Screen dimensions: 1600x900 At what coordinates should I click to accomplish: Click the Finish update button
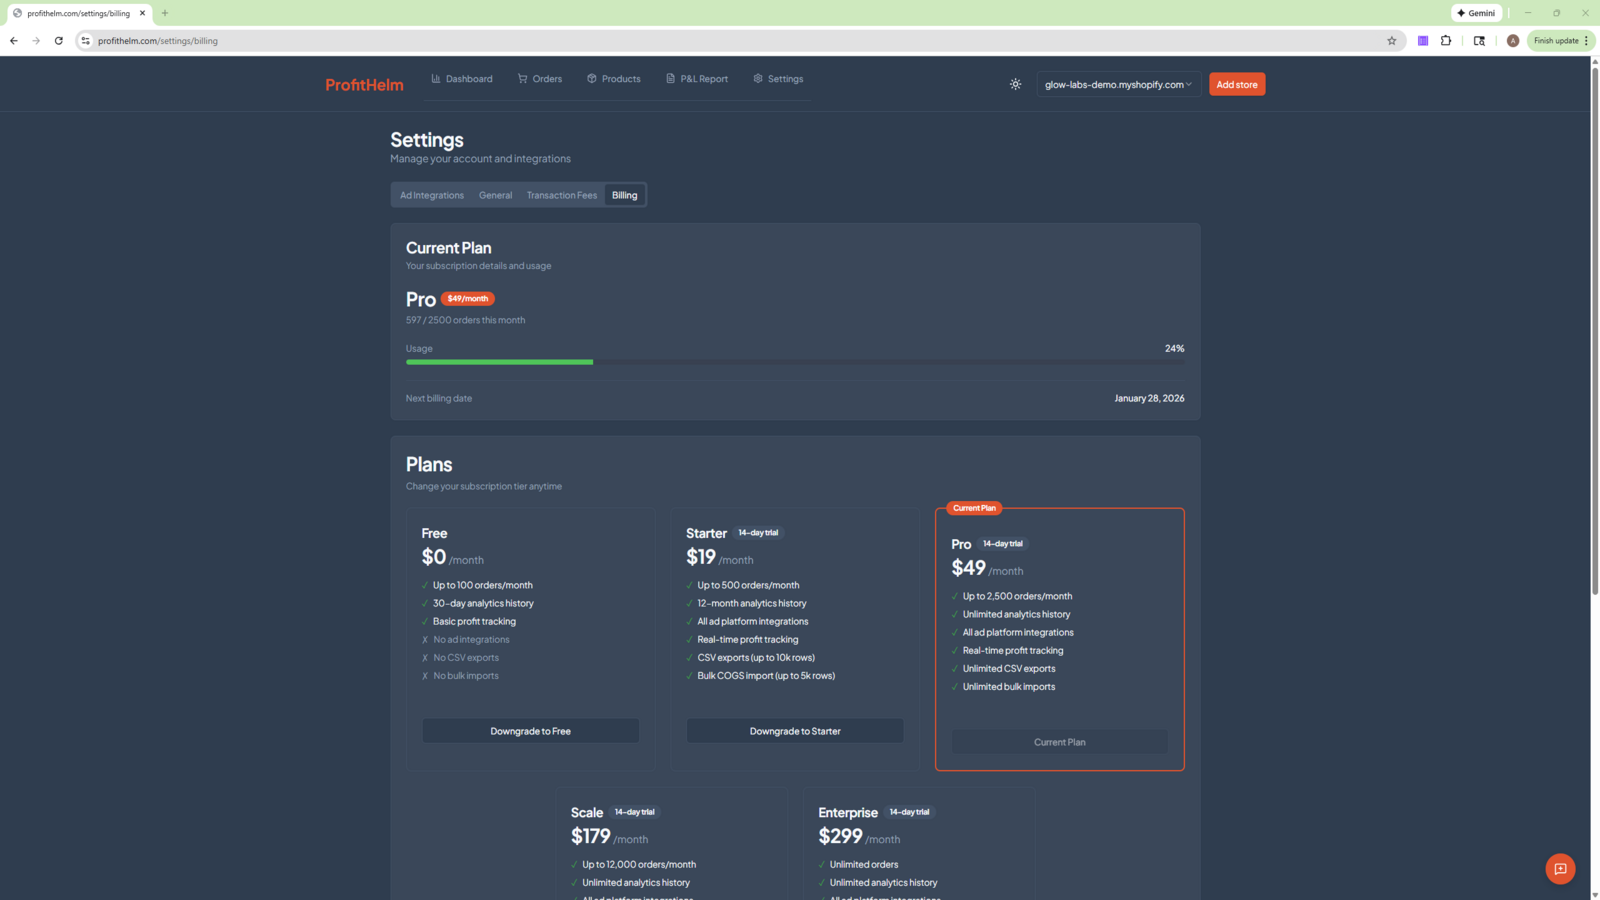1556,41
